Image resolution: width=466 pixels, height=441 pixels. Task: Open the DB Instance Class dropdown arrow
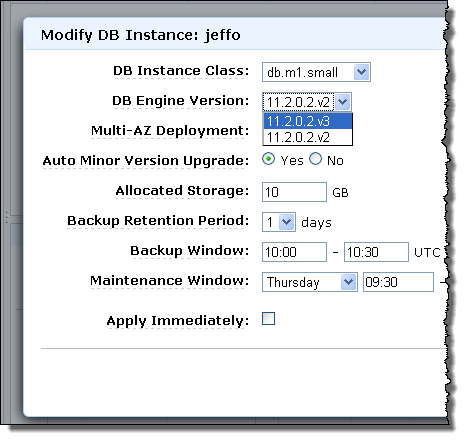point(362,72)
